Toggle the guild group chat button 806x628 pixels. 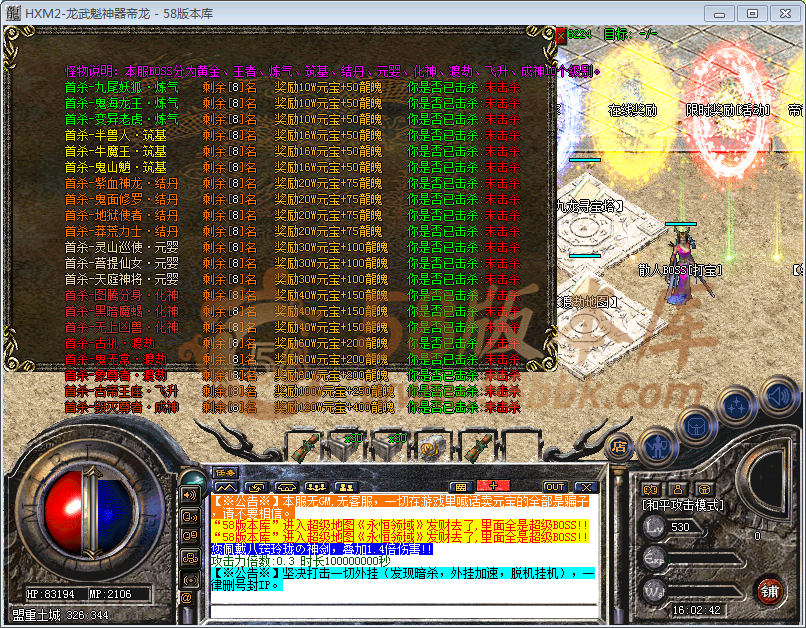point(190,557)
